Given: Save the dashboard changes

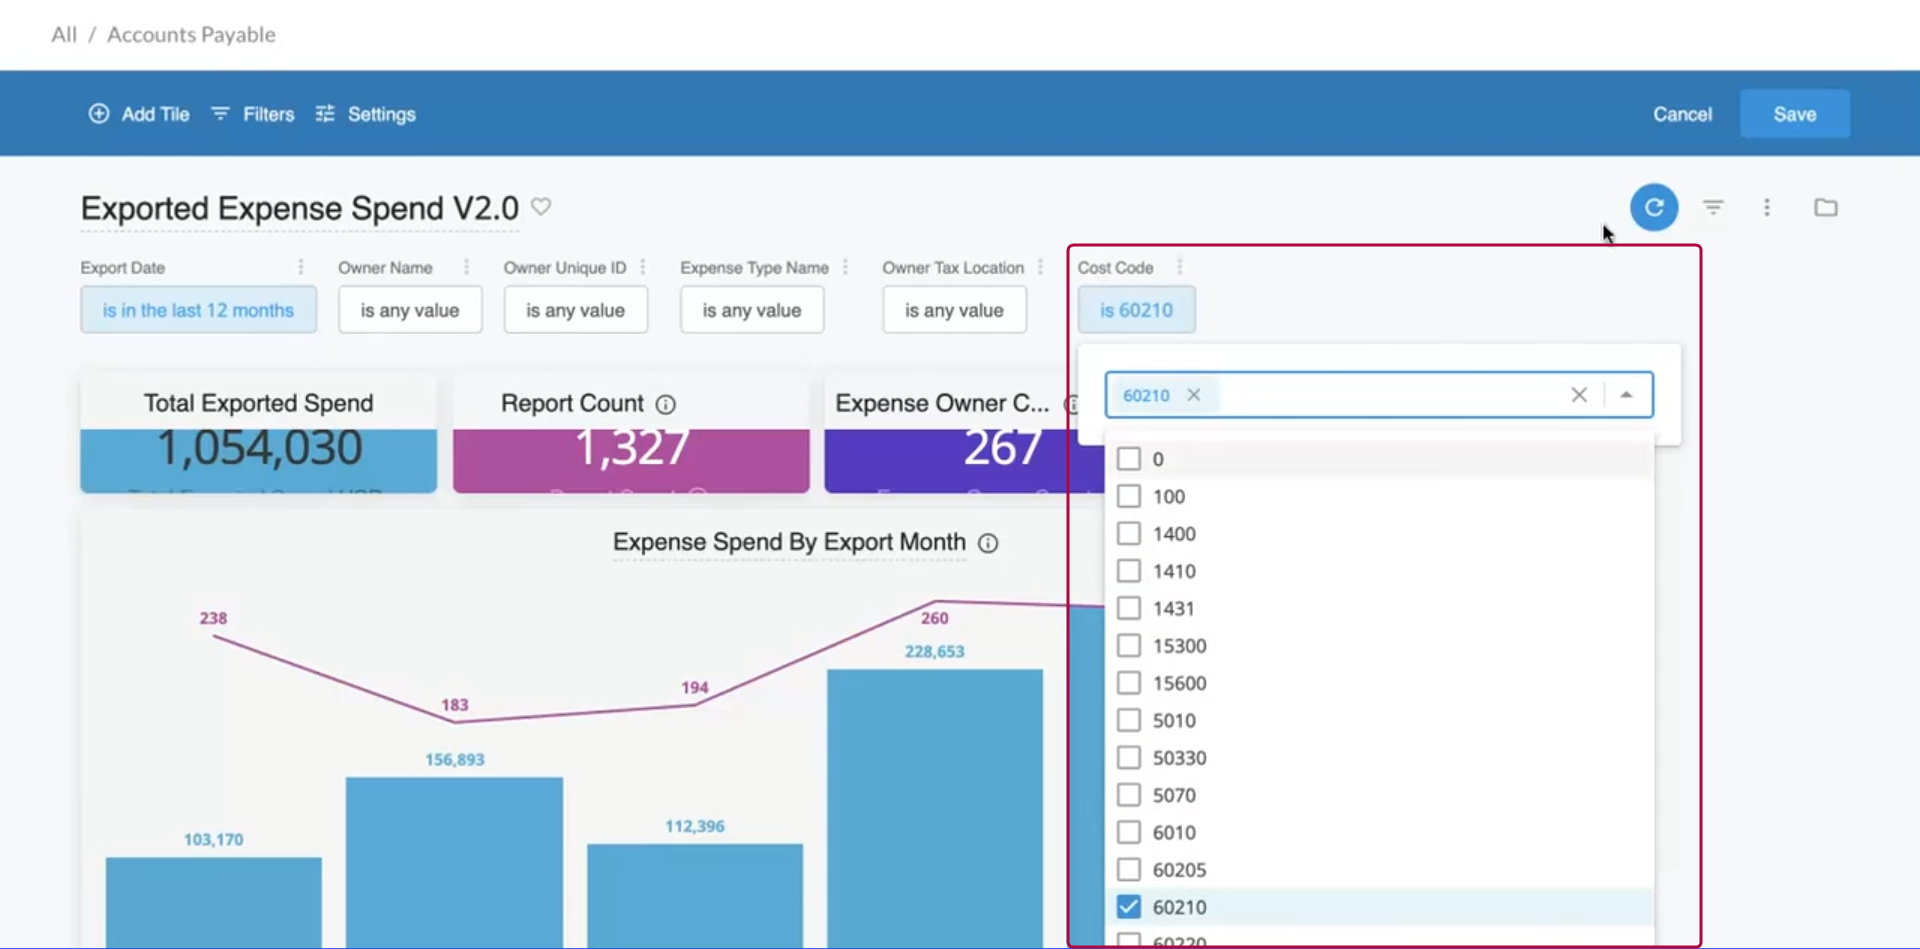Looking at the screenshot, I should click(1794, 114).
